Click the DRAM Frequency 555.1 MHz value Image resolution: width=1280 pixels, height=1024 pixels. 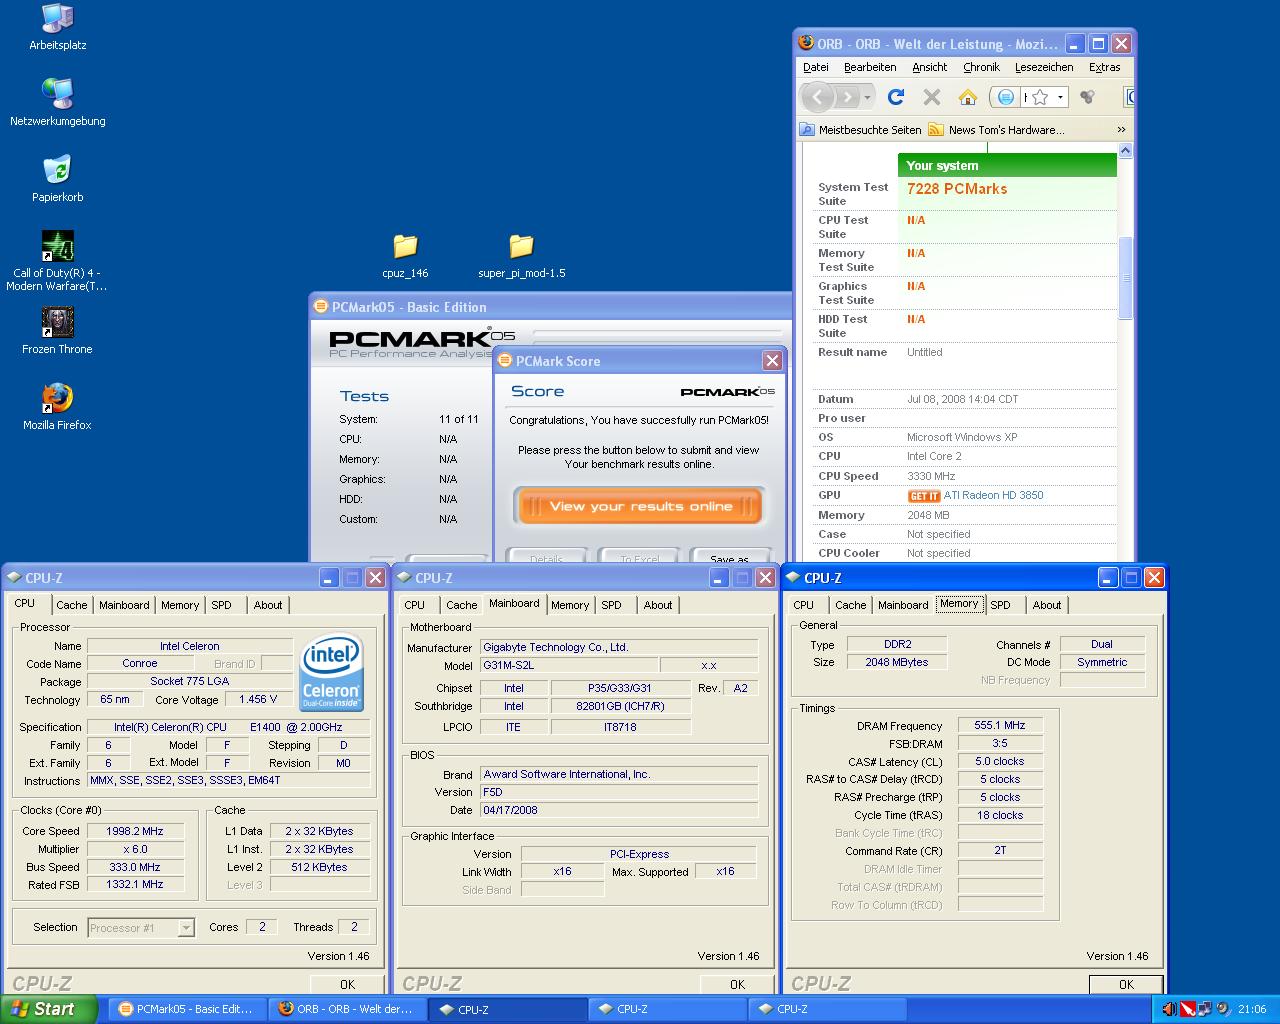[x=1000, y=726]
